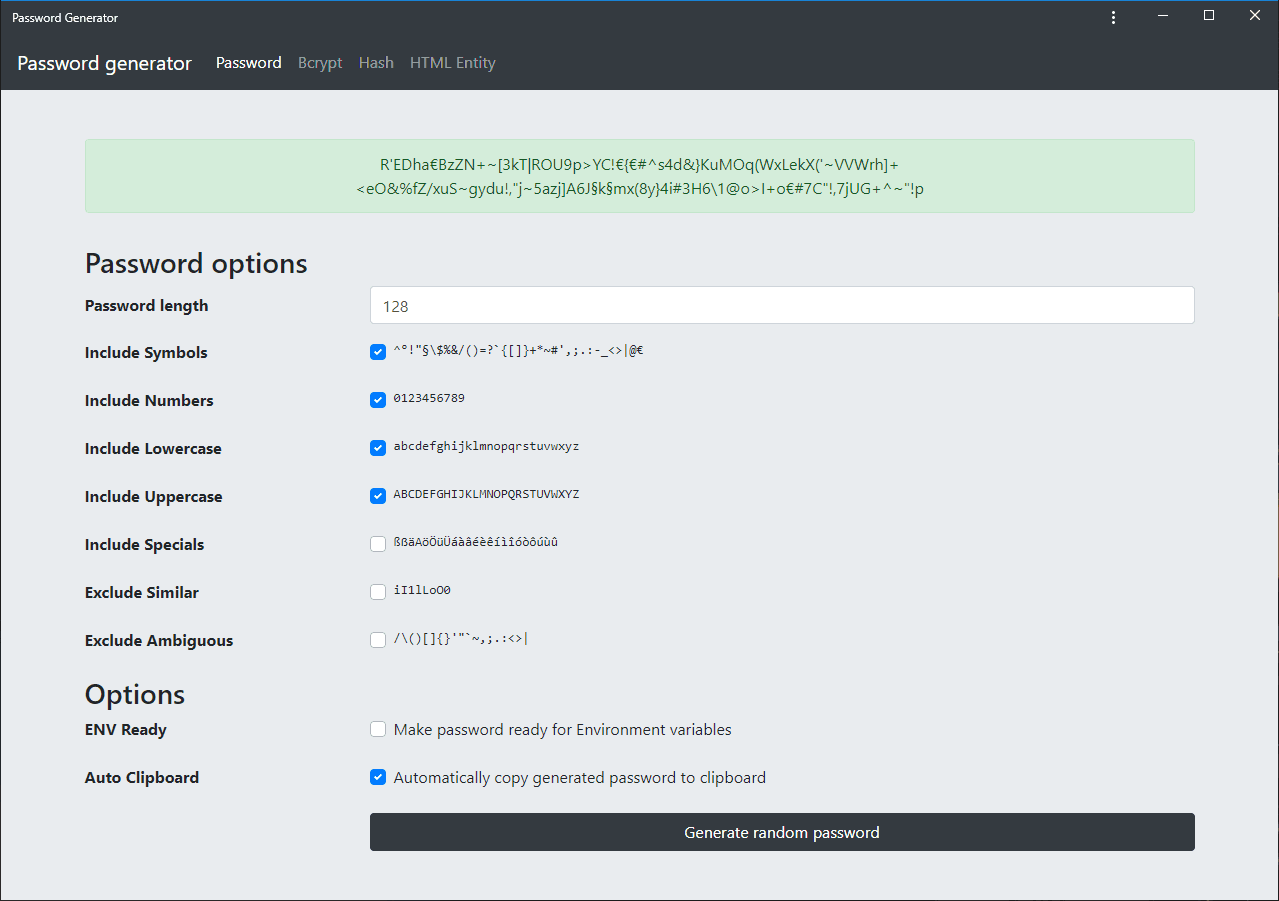Turn off the Auto Clipboard checkbox
This screenshot has width=1279, height=901.
tap(378, 777)
